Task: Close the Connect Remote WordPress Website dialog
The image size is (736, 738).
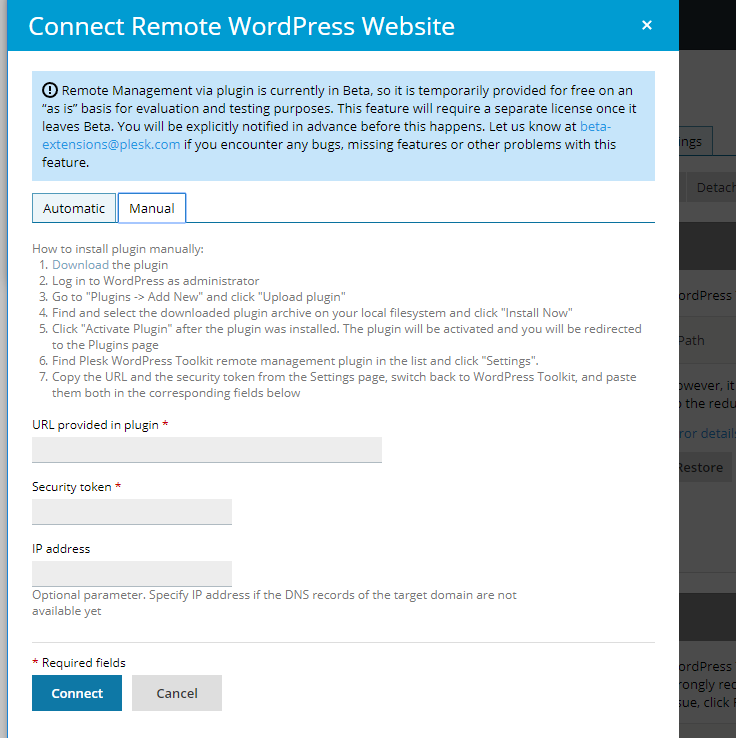Action: [x=647, y=25]
